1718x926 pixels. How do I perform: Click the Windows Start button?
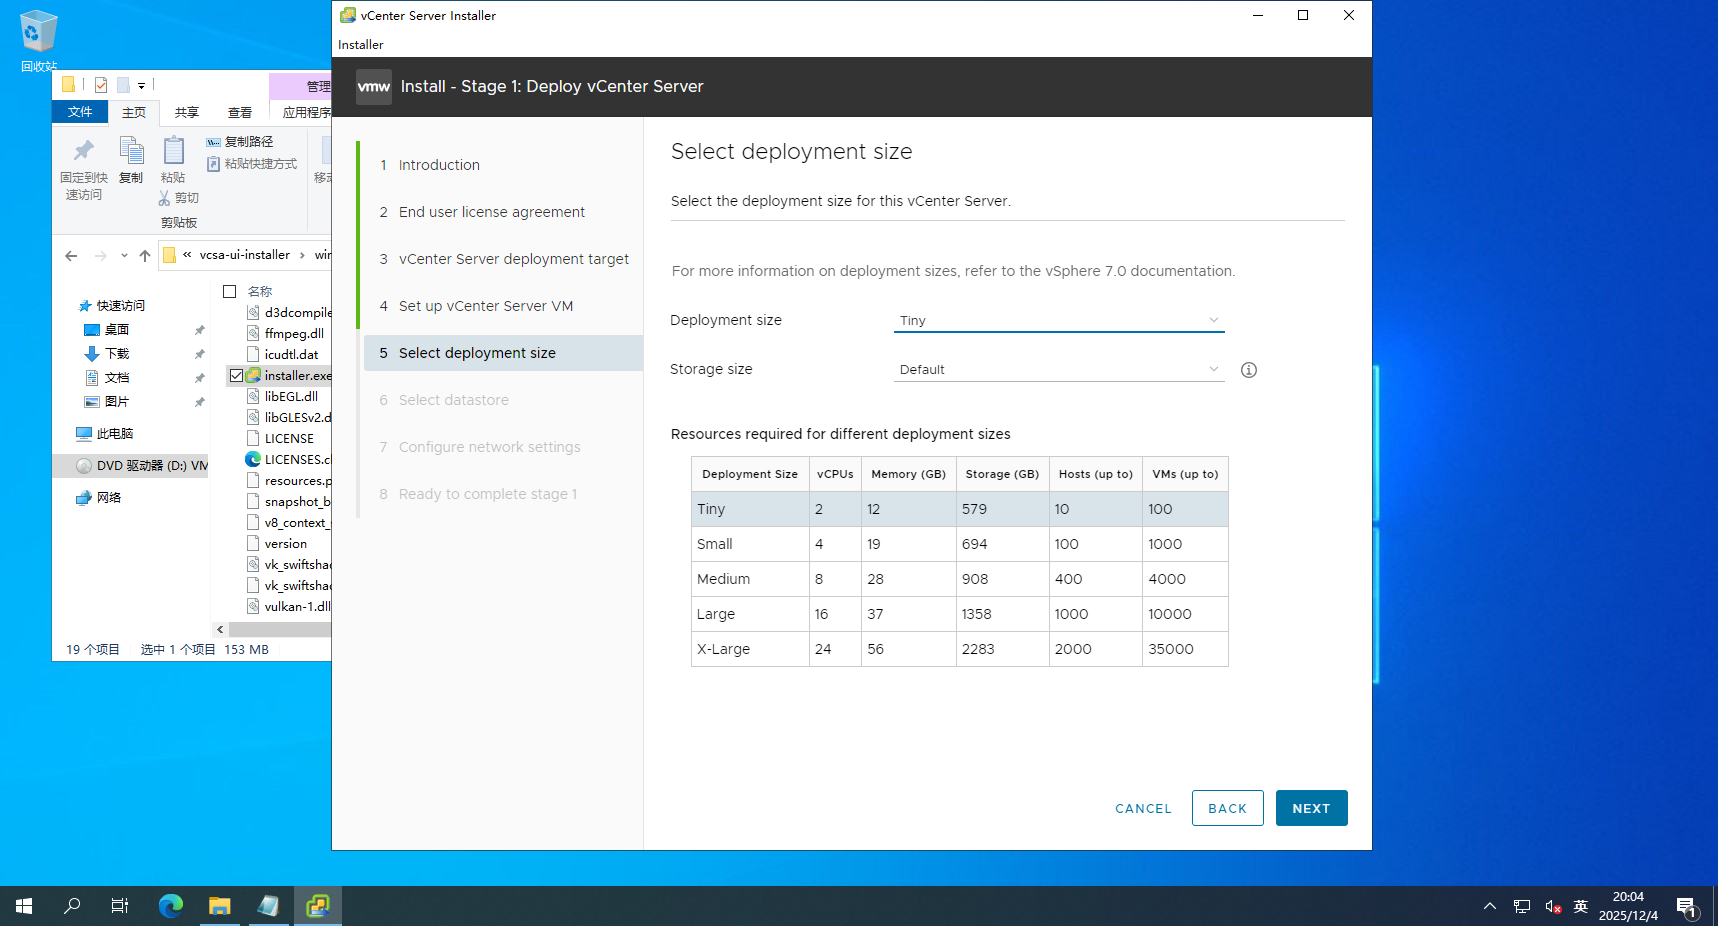tap(24, 906)
